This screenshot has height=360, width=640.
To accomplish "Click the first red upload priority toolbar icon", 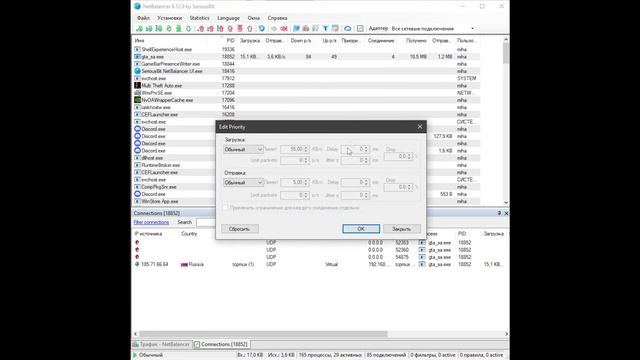I will [200, 29].
